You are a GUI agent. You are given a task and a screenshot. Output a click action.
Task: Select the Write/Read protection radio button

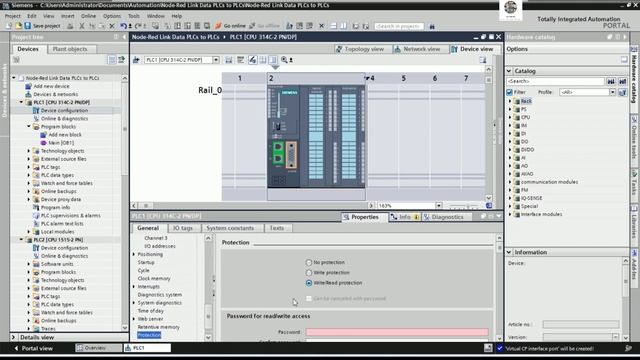point(309,283)
